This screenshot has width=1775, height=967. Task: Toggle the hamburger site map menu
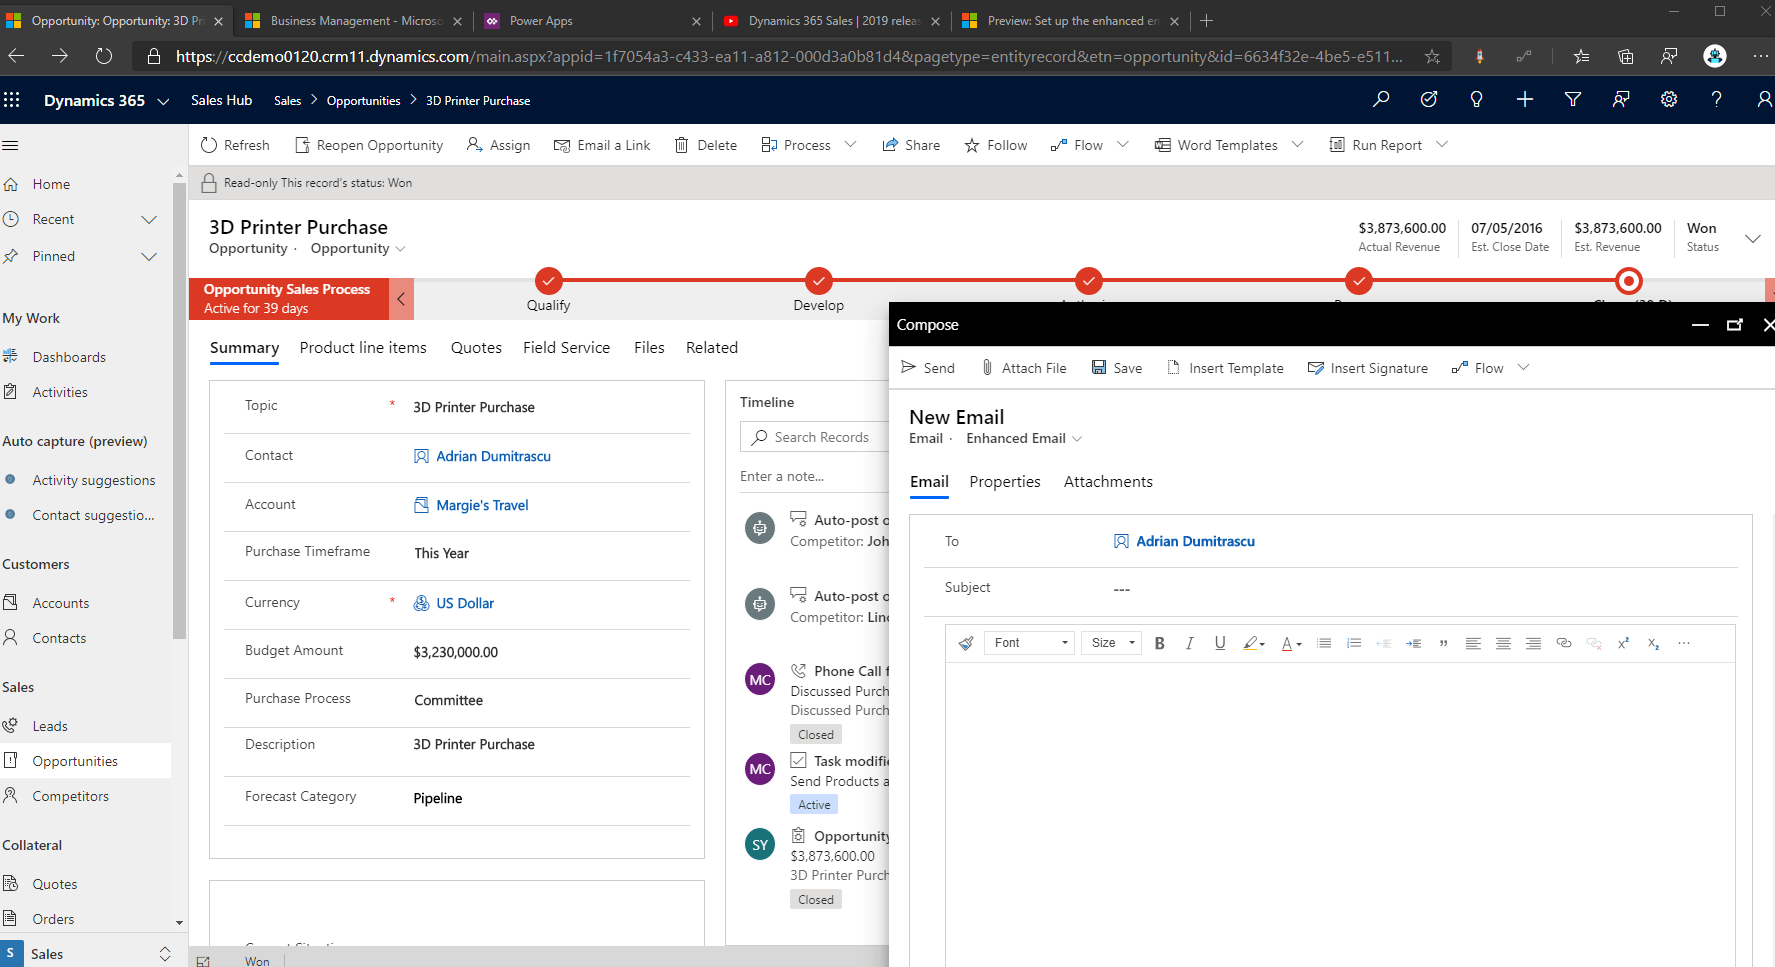tap(11, 146)
